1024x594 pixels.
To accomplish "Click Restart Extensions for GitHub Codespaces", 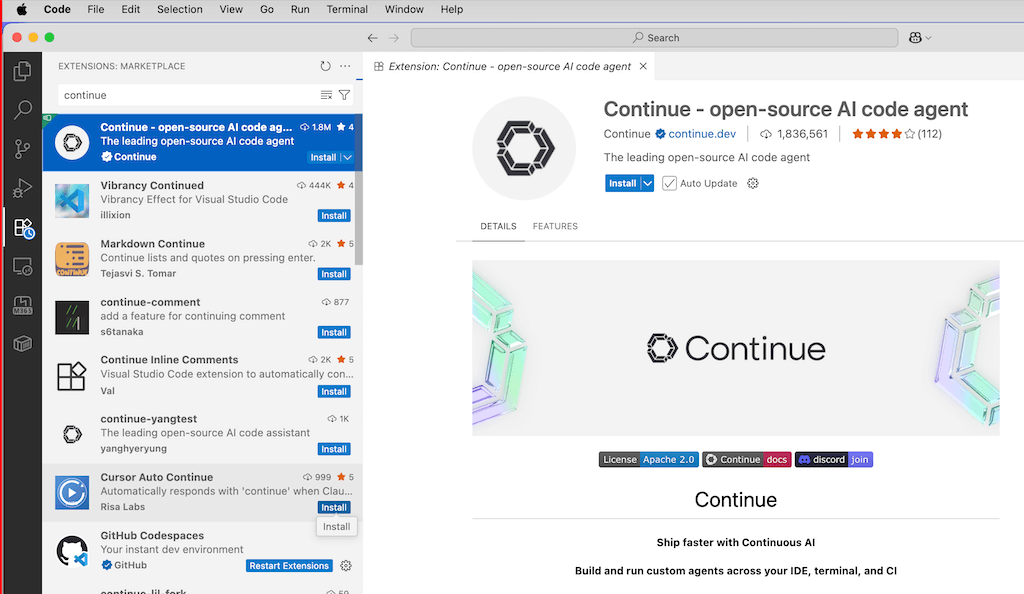I will click(289, 566).
